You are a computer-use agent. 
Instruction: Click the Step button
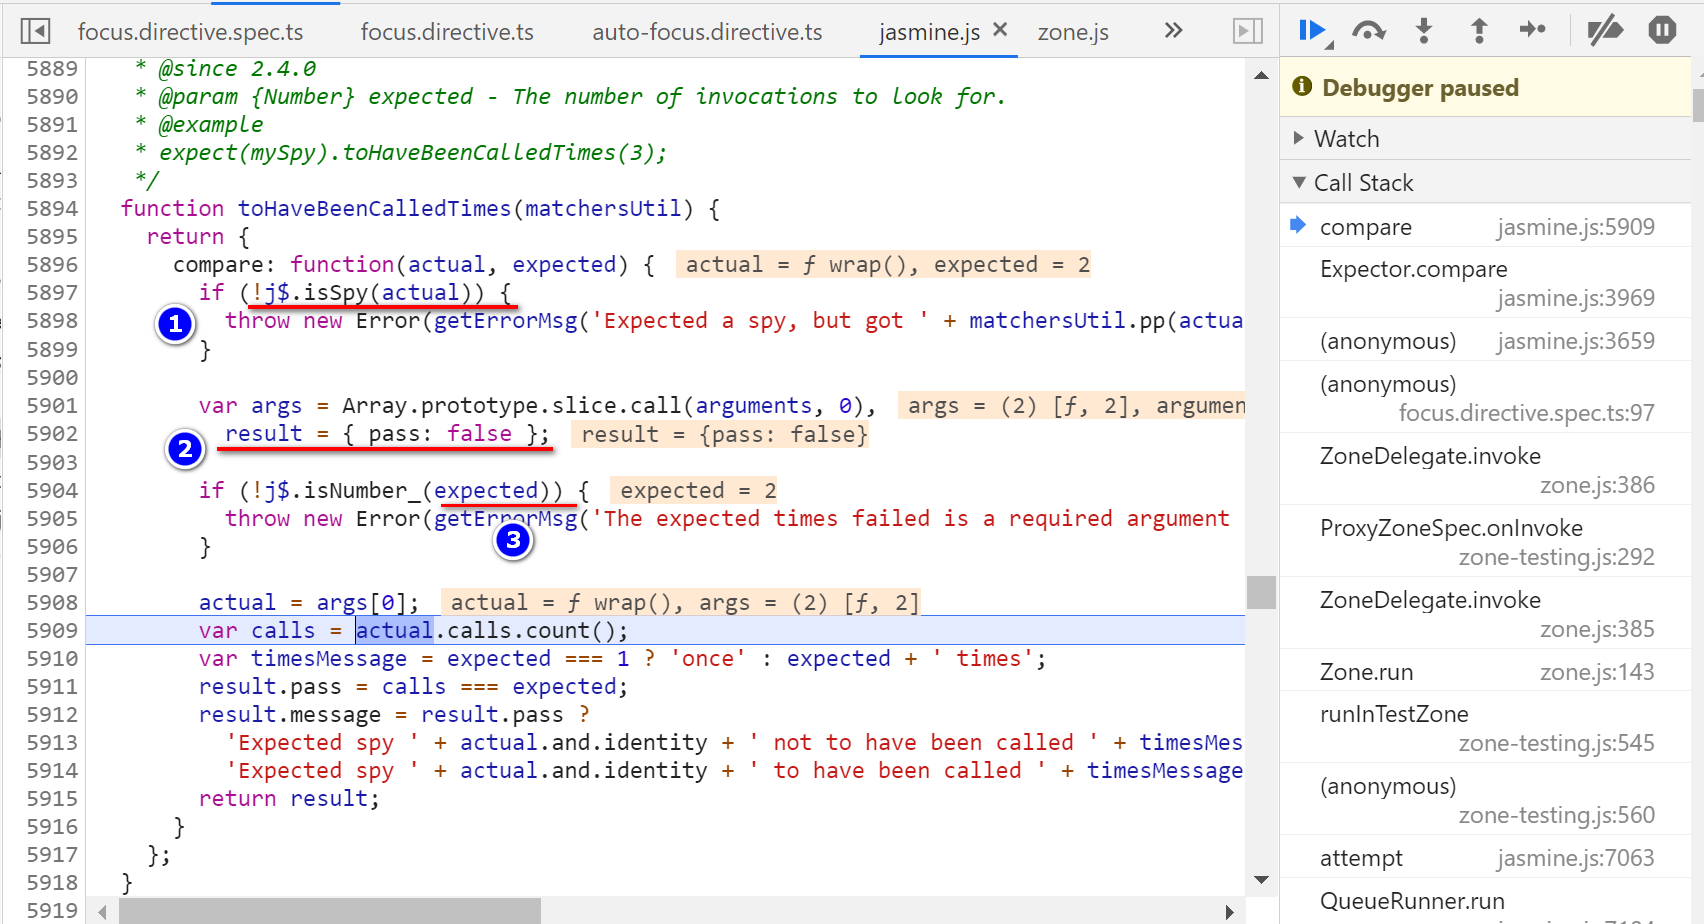[1532, 30]
